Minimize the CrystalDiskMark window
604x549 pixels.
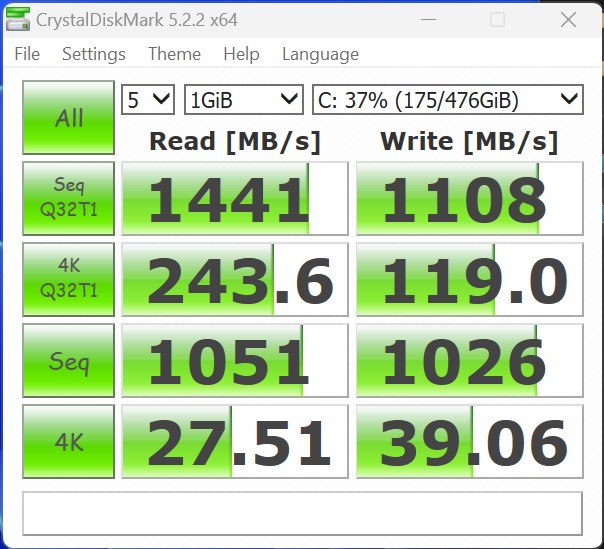click(x=428, y=19)
